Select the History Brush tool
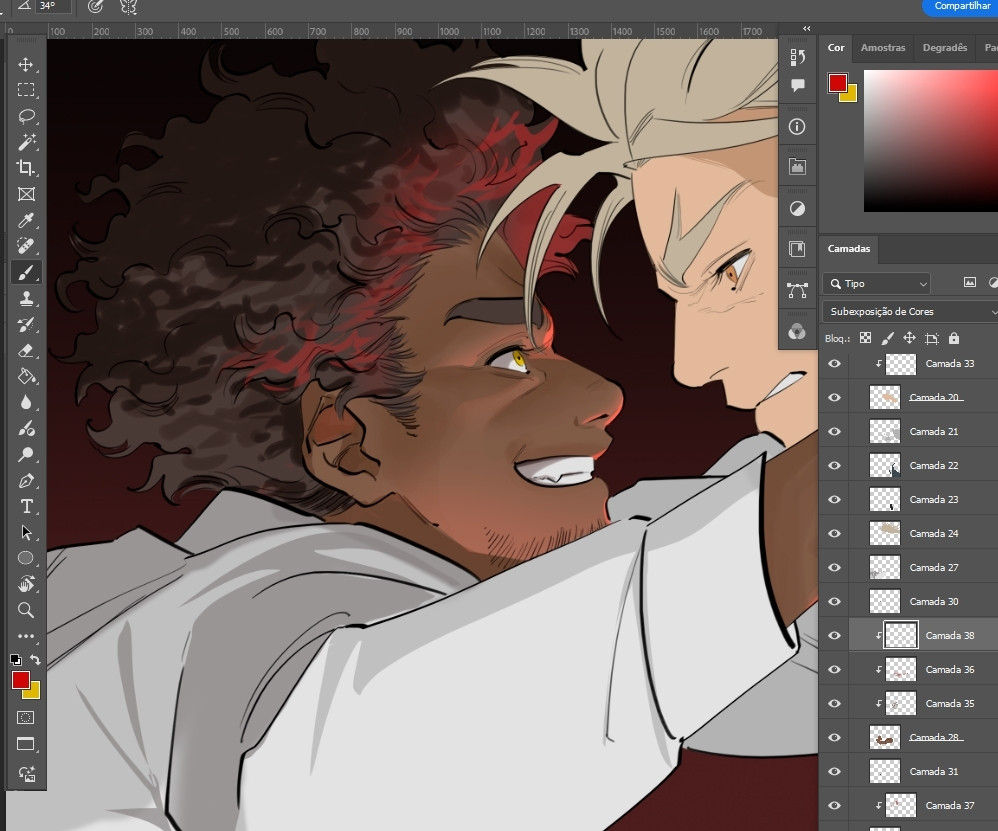Viewport: 998px width, 831px height. [x=25, y=325]
